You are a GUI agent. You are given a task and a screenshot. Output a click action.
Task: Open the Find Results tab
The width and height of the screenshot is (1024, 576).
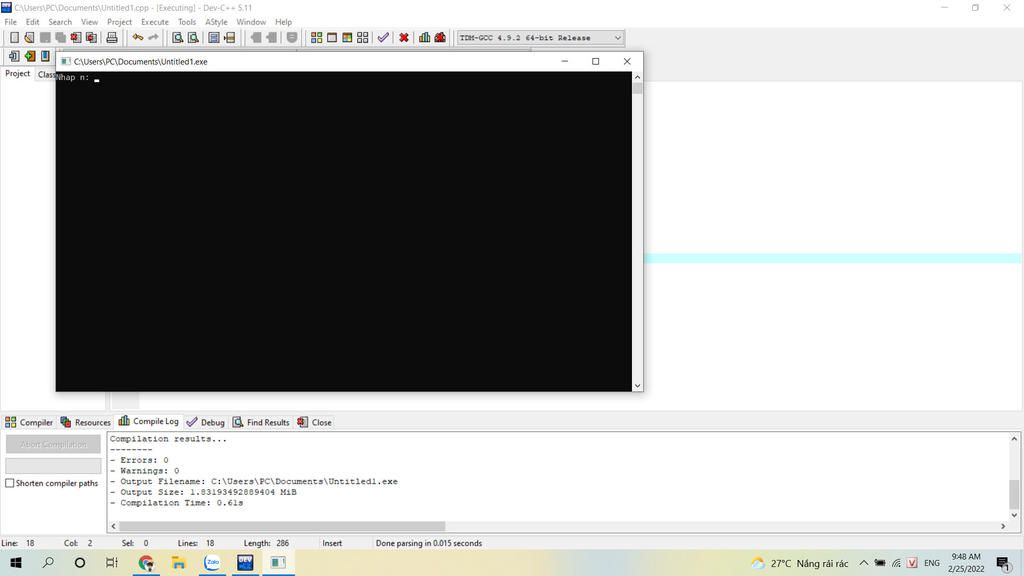click(261, 423)
